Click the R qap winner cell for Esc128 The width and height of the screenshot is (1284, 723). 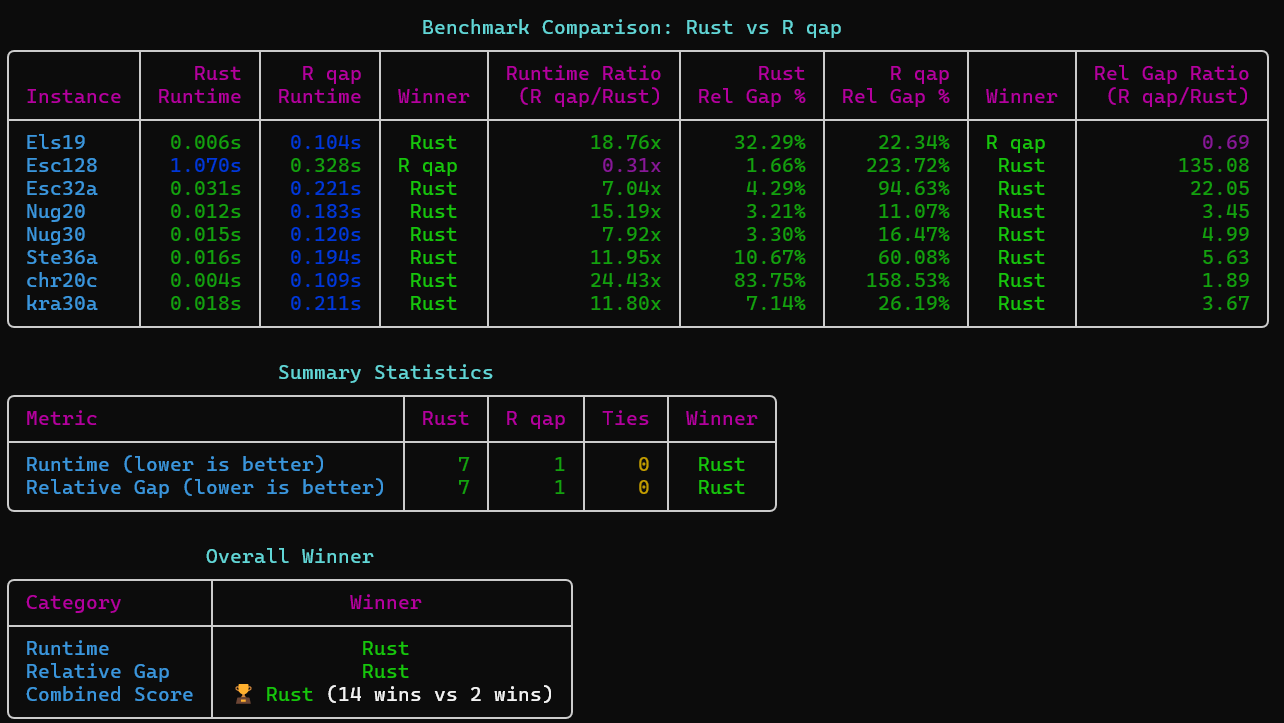[x=430, y=165]
